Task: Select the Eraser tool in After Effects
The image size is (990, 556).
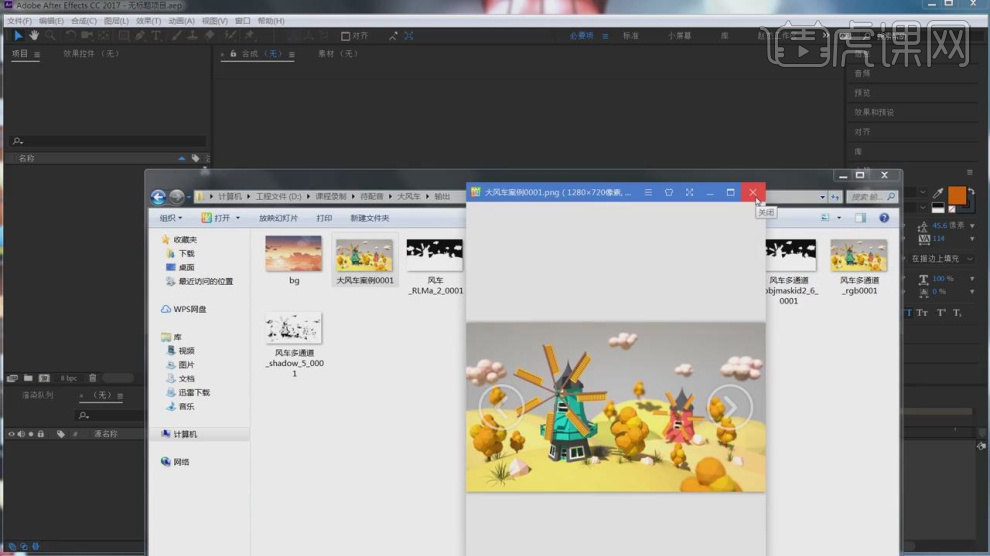Action: point(210,36)
